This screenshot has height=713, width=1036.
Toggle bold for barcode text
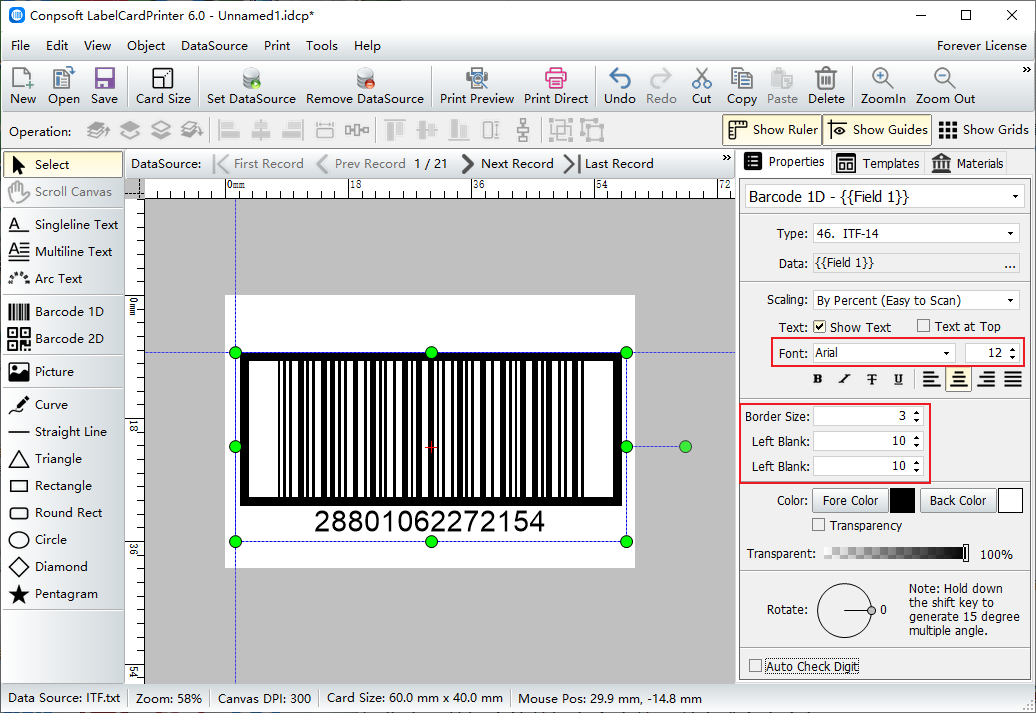click(818, 379)
